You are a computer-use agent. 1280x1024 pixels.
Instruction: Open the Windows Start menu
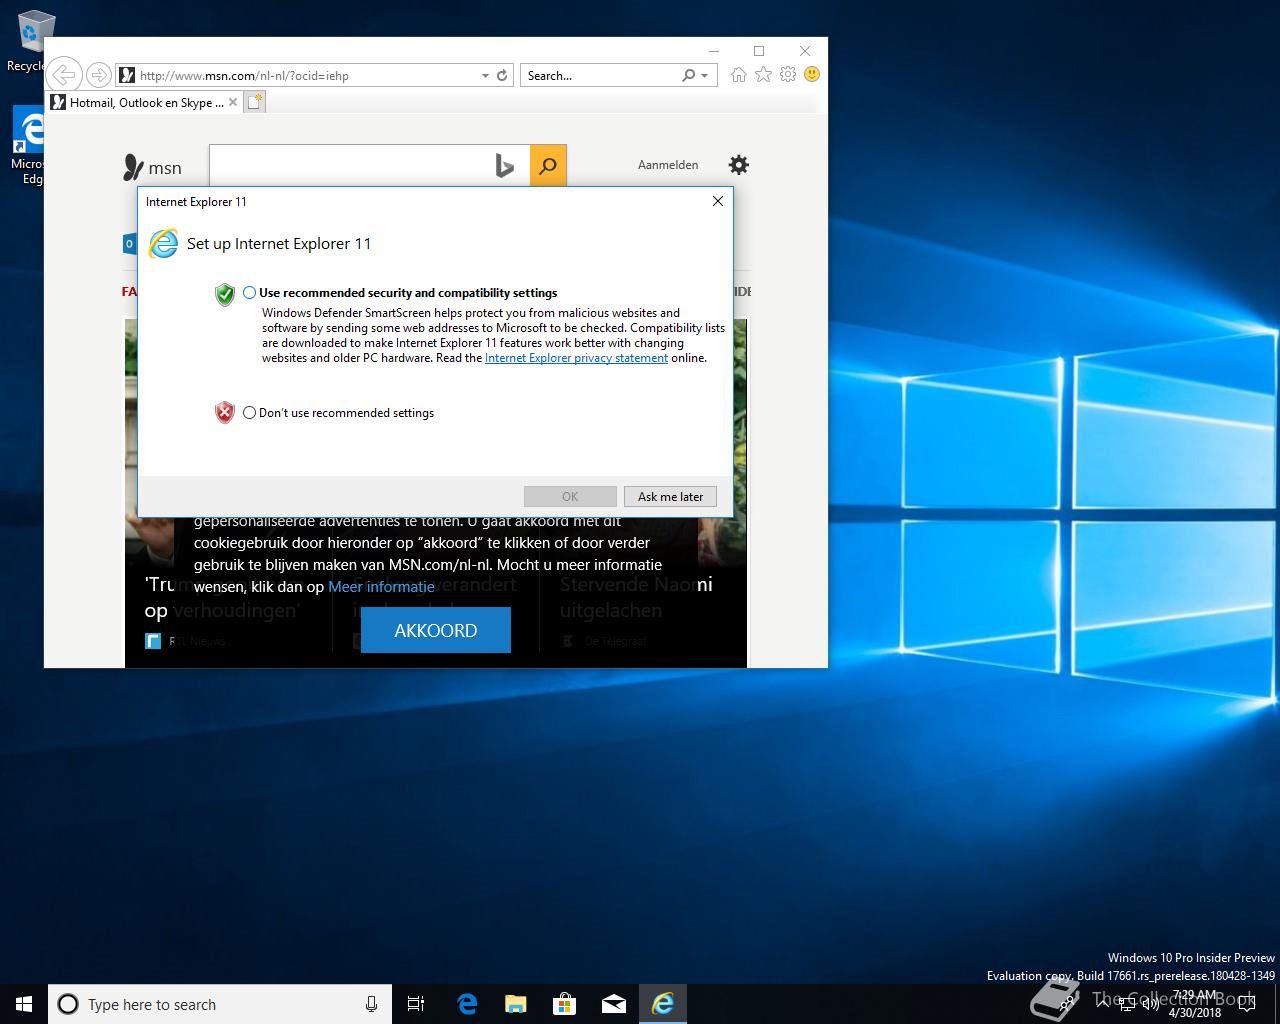tap(24, 1004)
